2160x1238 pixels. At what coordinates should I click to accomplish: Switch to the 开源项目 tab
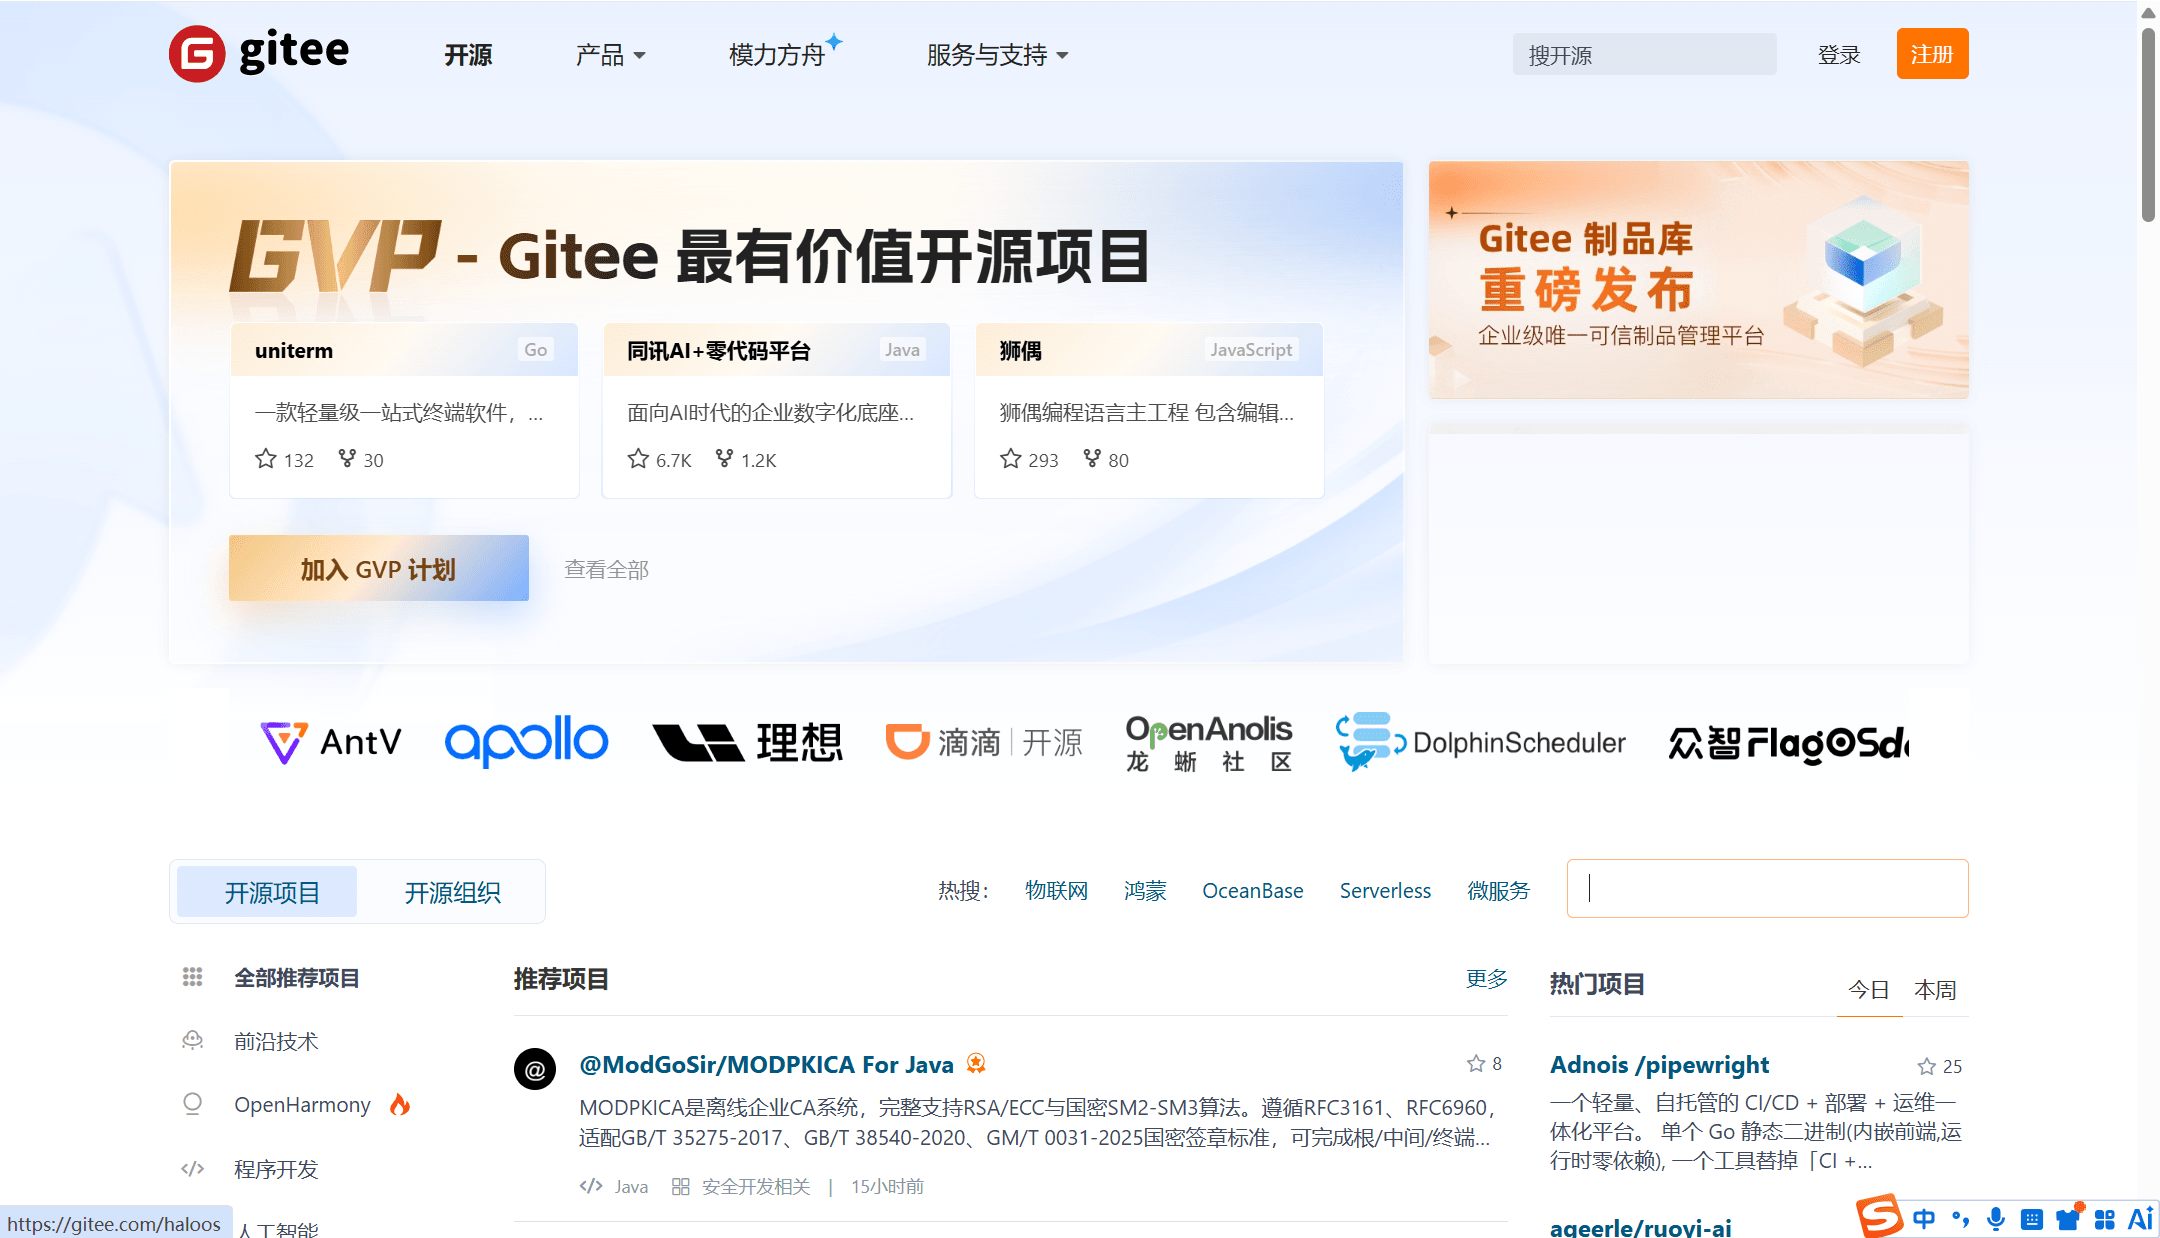point(267,892)
